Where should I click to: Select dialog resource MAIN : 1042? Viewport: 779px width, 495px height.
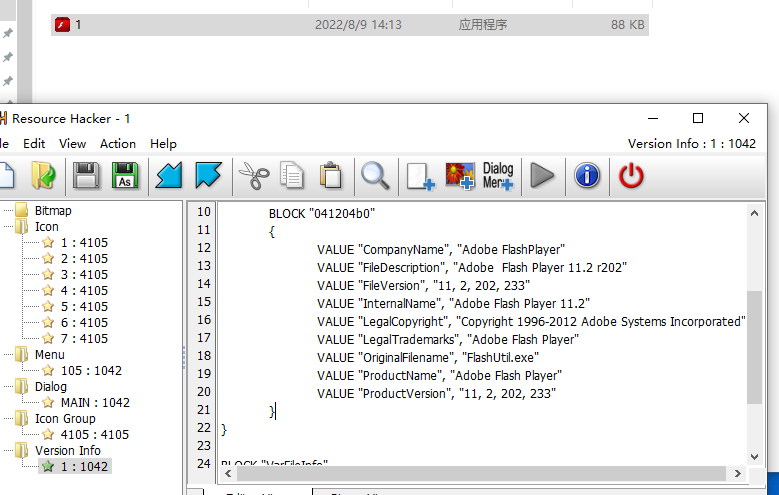(95, 403)
